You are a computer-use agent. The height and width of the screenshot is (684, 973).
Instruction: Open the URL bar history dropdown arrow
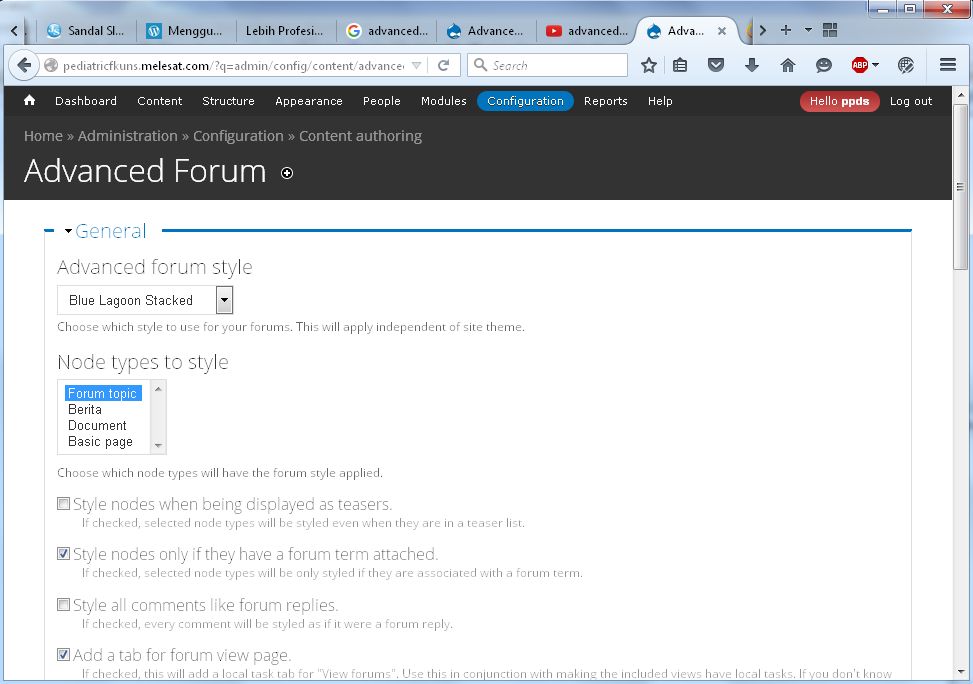[x=416, y=65]
